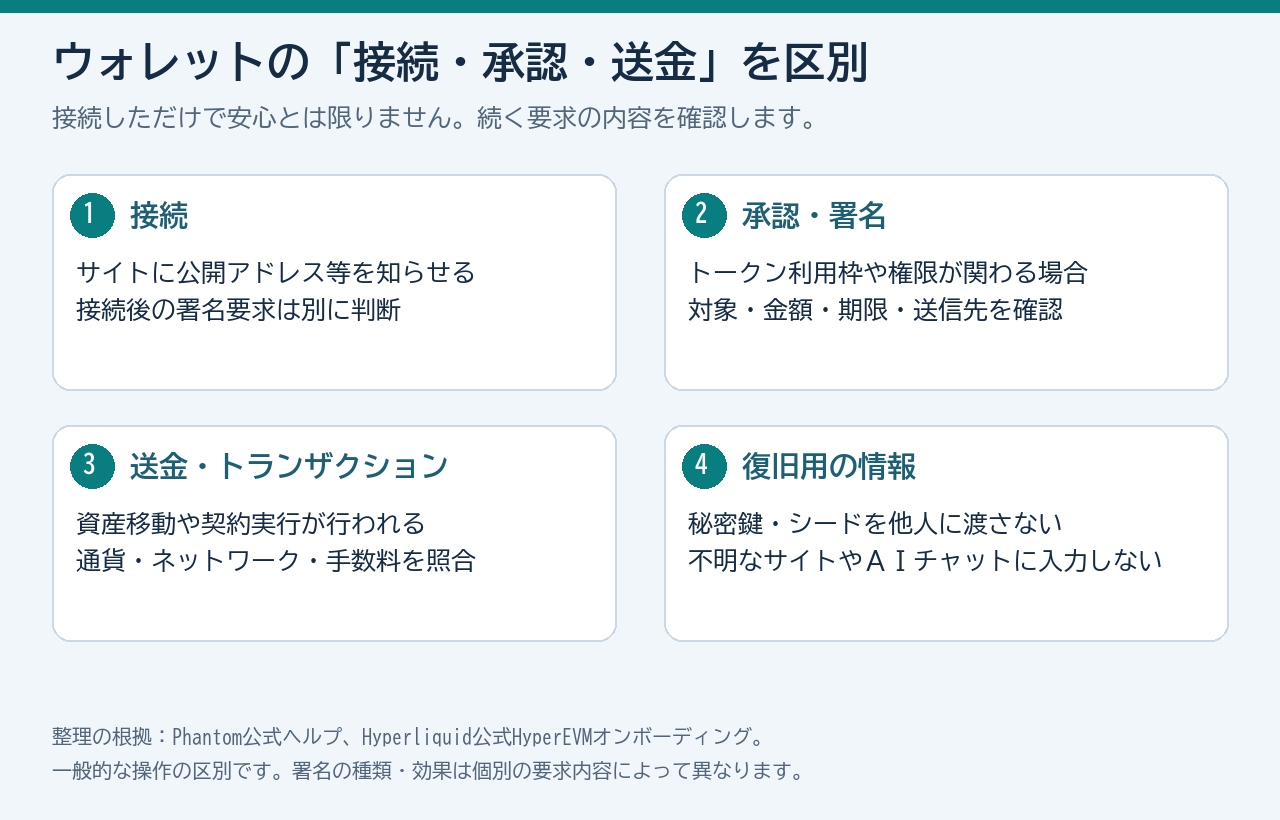
Task: Click the number 4 badge beside '復旧用の情報'
Action: (705, 466)
